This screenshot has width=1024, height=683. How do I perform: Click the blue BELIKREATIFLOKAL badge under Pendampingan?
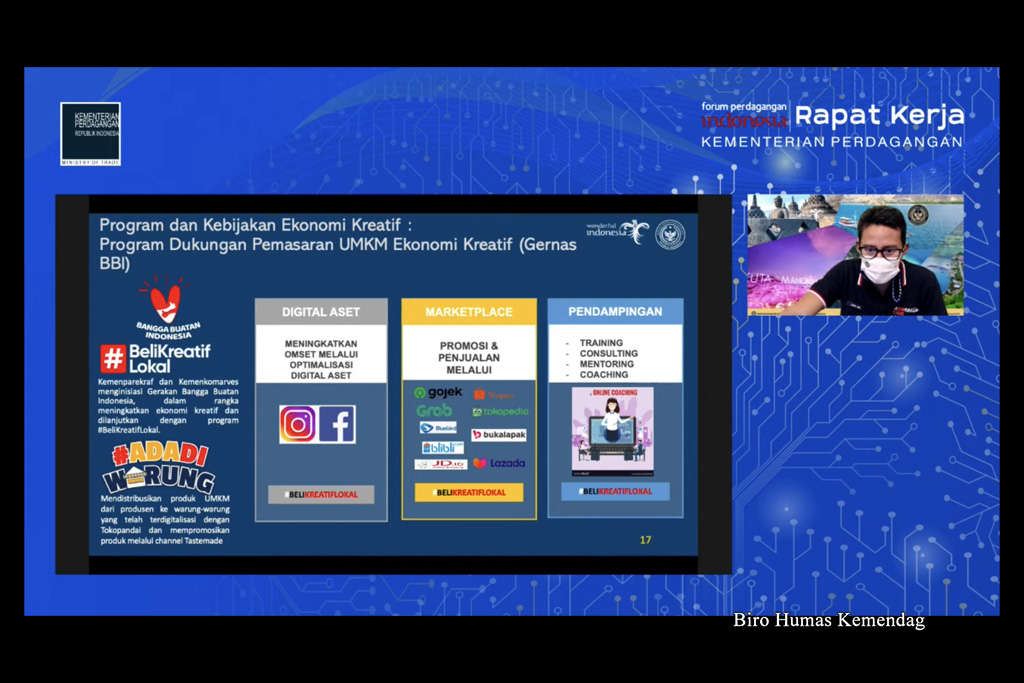[615, 491]
